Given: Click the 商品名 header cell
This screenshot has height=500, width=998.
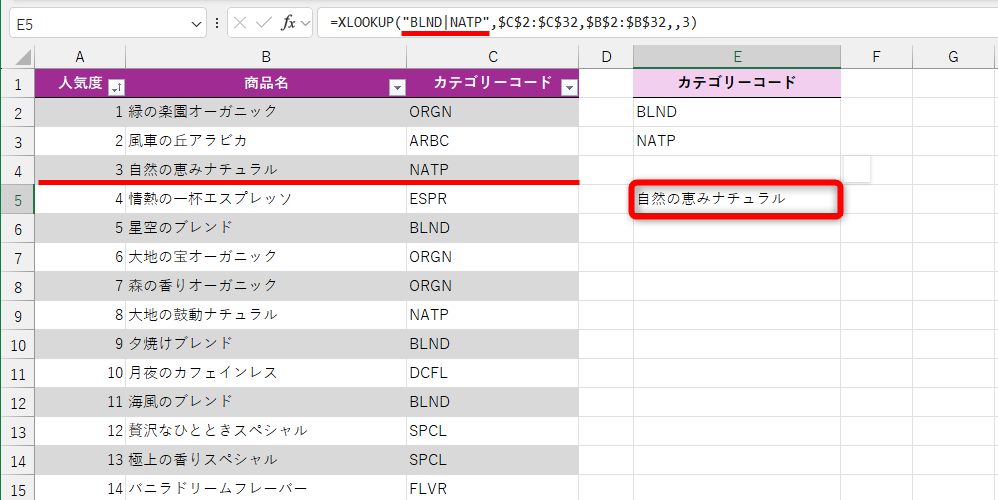Looking at the screenshot, I should [x=266, y=83].
